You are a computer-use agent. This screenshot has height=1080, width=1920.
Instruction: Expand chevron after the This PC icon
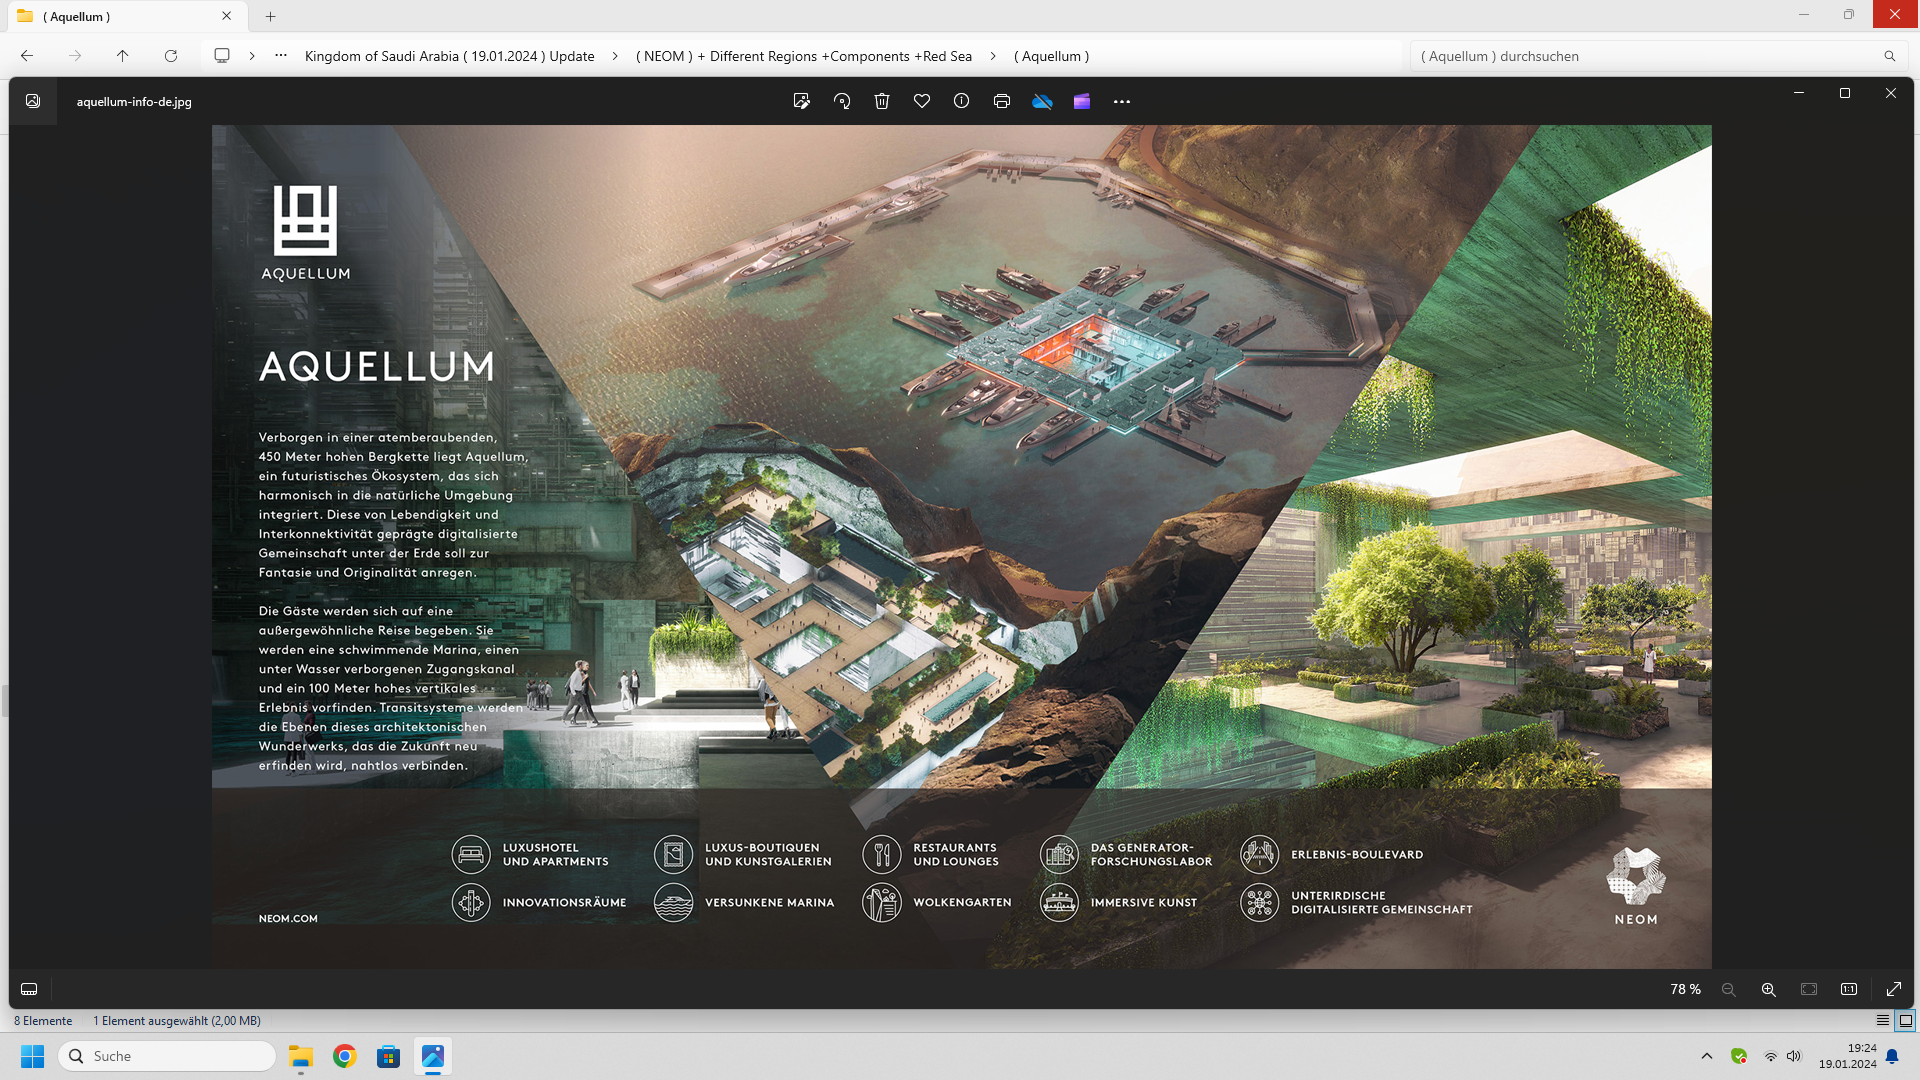click(252, 56)
